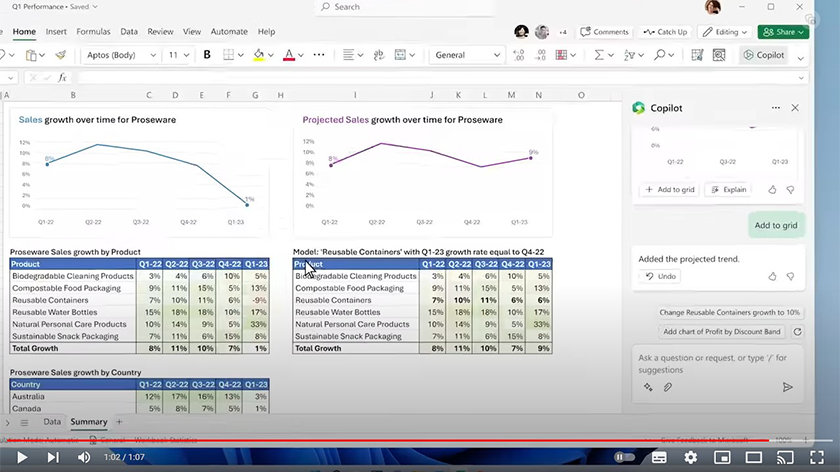Click the Explain button in Copilot
This screenshot has height=472, width=840.
click(x=729, y=190)
